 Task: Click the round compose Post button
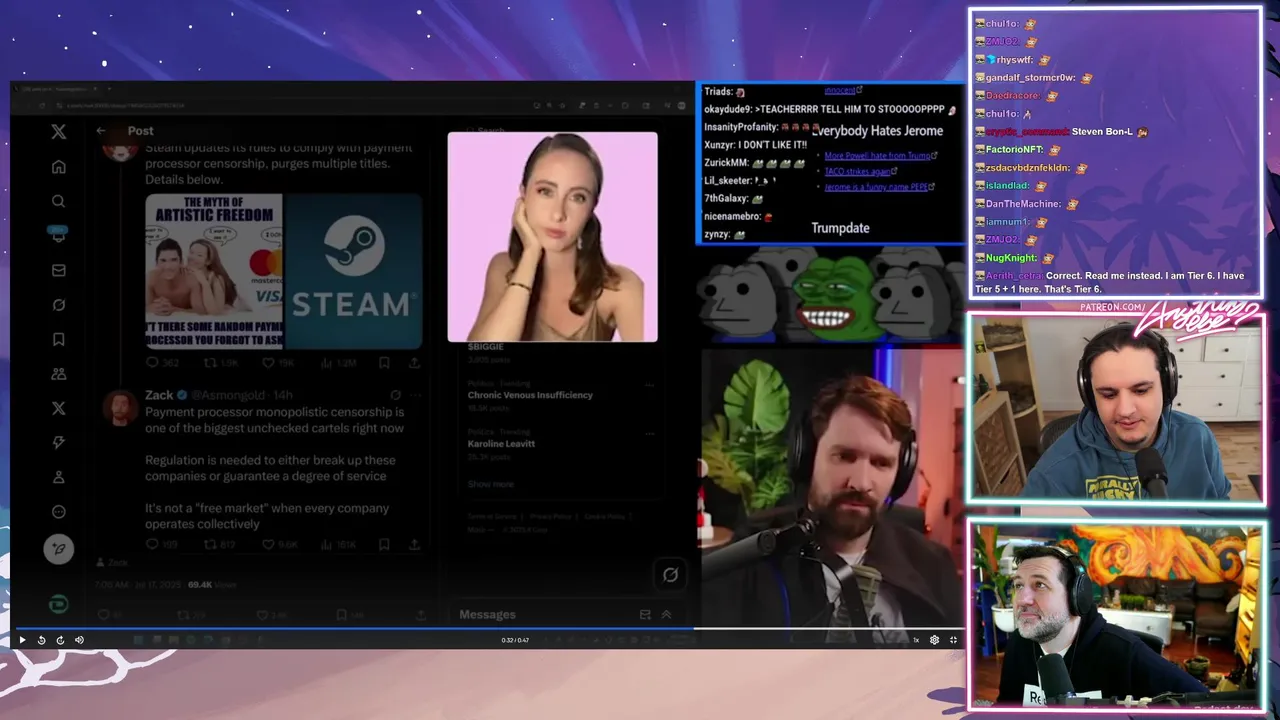[x=59, y=549]
